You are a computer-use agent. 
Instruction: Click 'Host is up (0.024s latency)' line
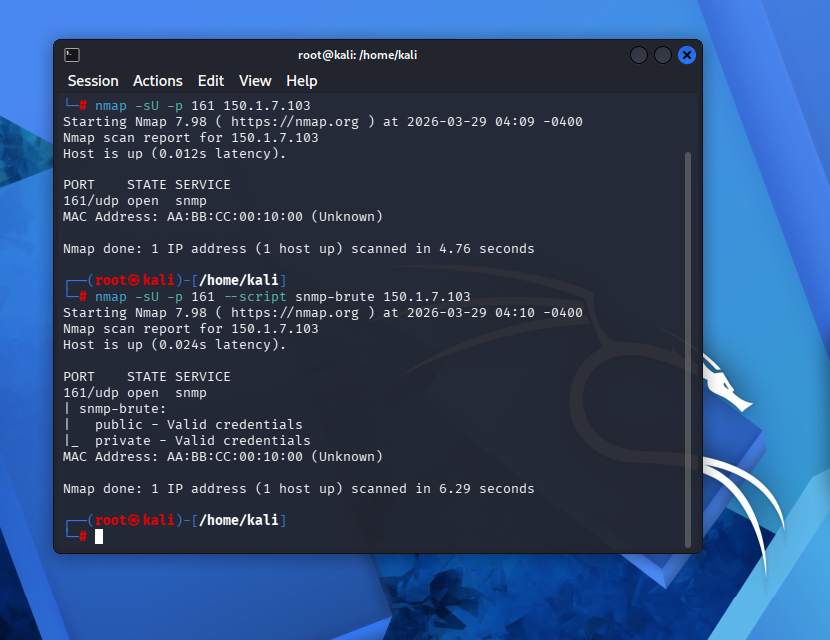point(175,345)
